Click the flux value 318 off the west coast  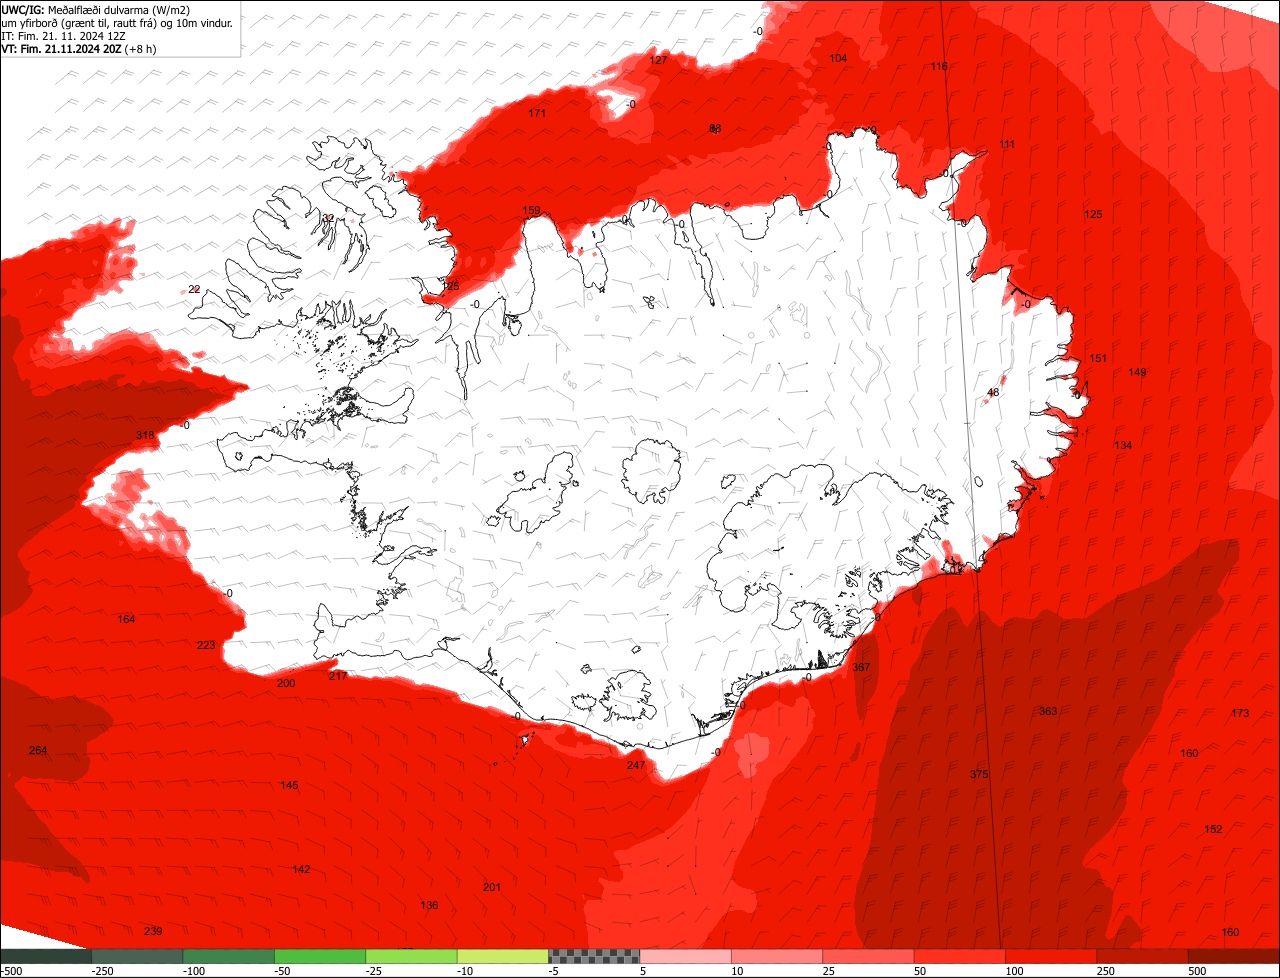[x=145, y=435]
